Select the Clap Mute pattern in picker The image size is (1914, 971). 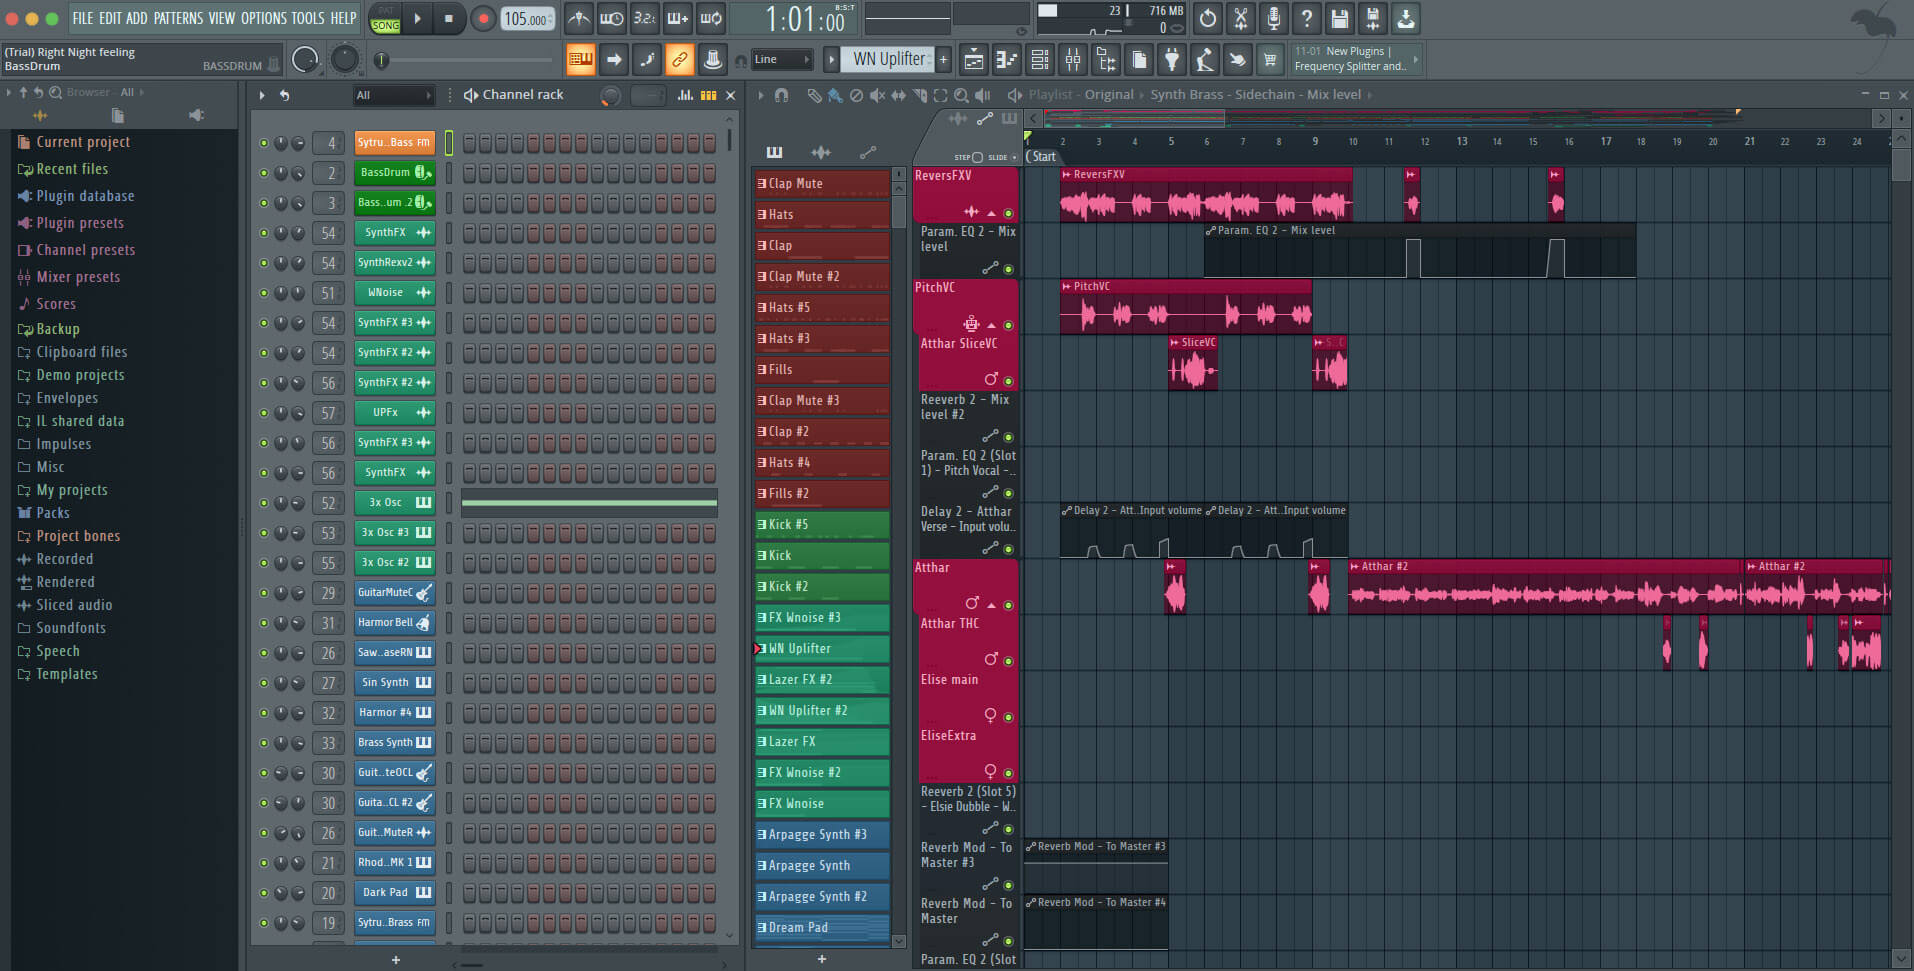pos(822,184)
